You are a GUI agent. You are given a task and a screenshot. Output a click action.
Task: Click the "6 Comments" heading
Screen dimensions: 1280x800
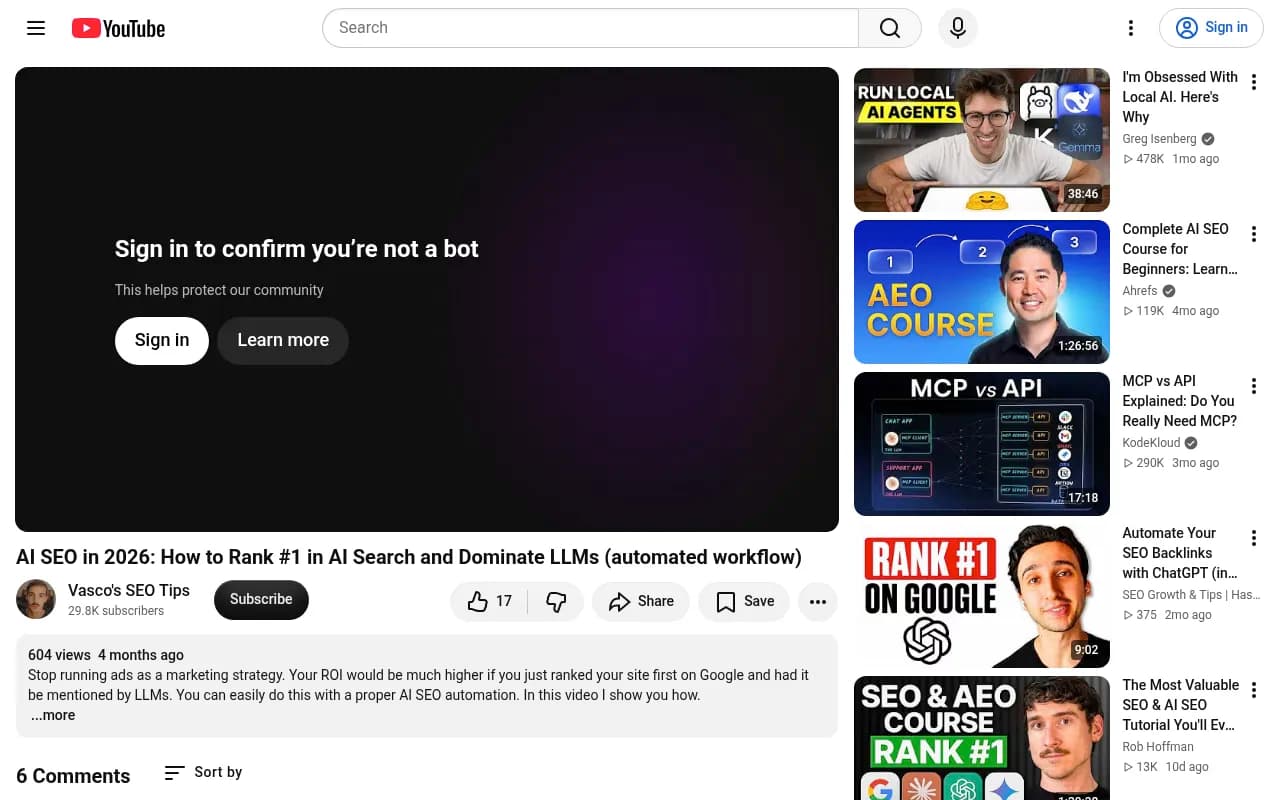click(73, 776)
